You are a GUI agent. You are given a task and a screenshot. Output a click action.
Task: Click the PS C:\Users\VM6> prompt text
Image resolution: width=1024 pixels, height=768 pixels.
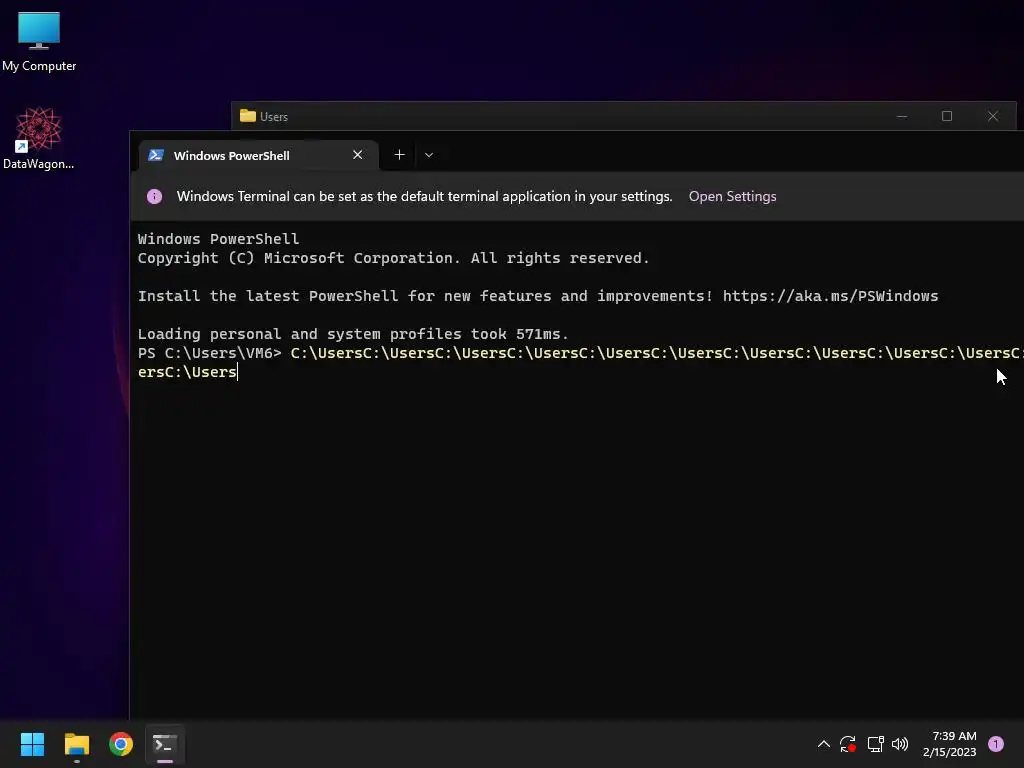(210, 353)
